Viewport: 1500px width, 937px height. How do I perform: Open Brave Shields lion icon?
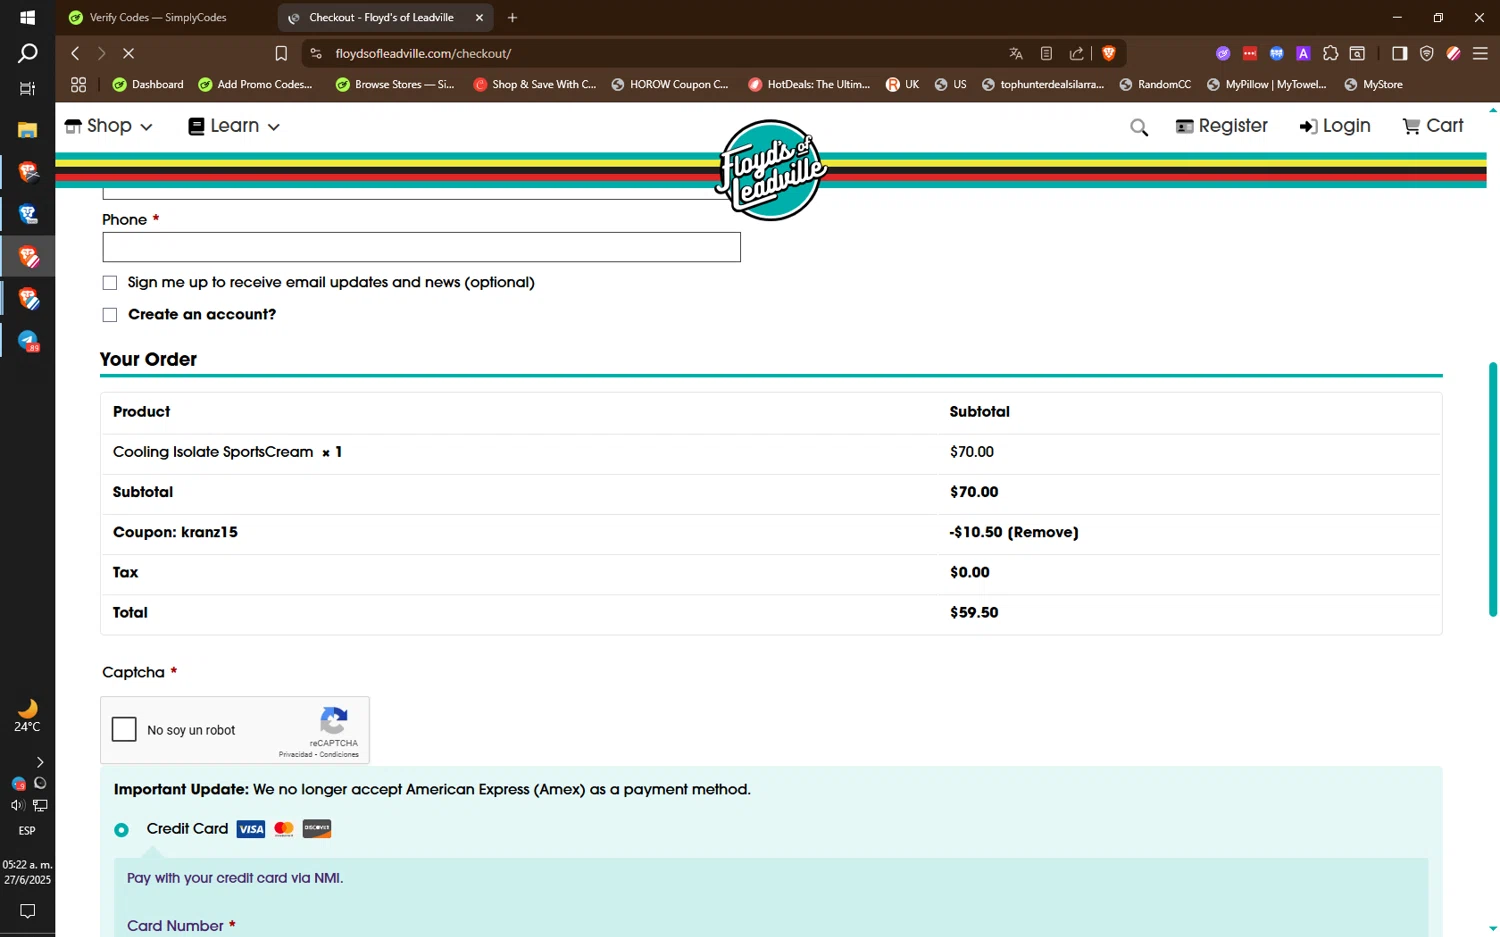point(1108,54)
